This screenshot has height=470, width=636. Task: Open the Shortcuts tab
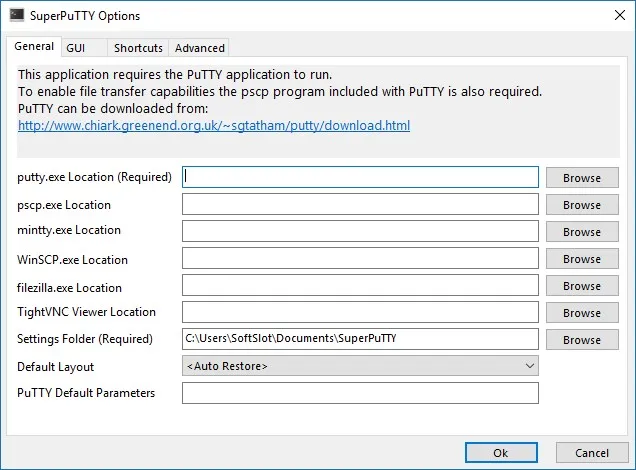coord(138,48)
